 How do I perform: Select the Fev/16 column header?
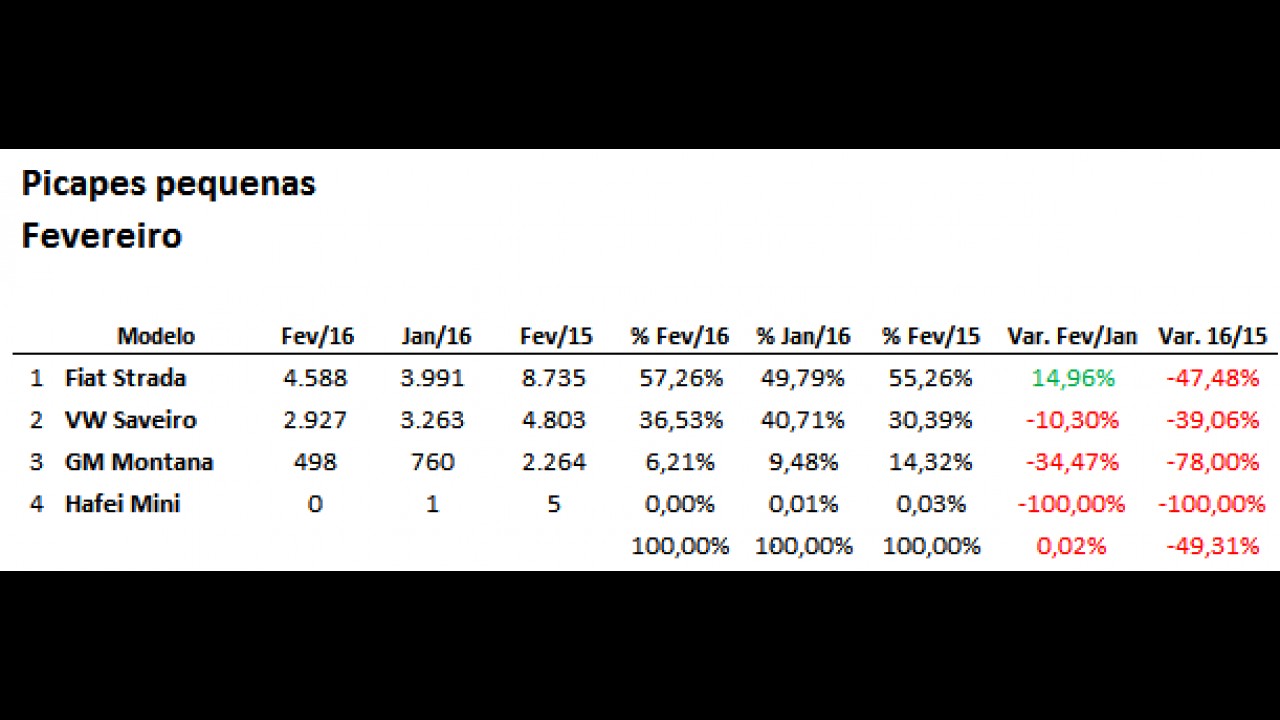pyautogui.click(x=317, y=337)
